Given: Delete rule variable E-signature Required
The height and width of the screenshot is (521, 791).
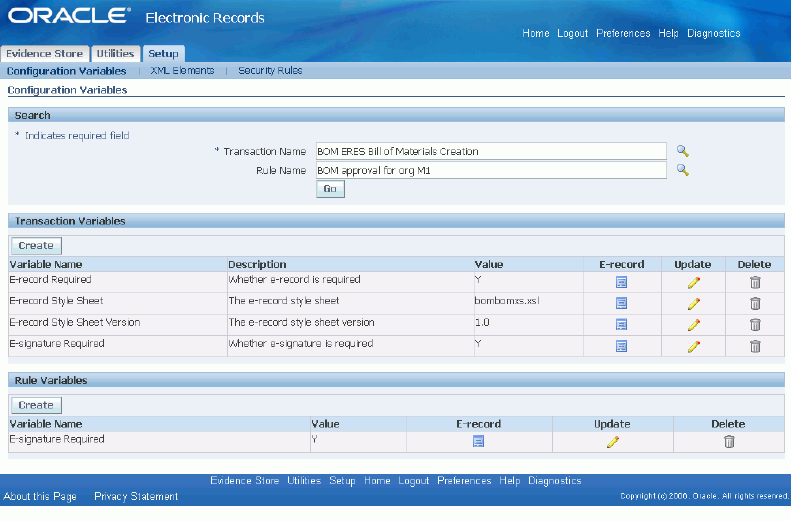Looking at the screenshot, I should (x=729, y=442).
